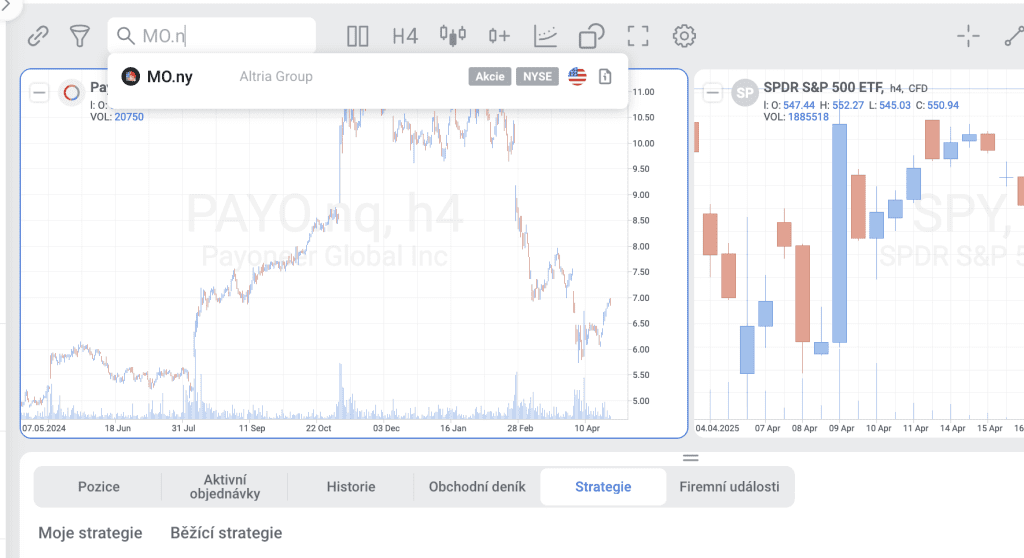The image size is (1024, 558).
Task: Click the US flag icon in result
Action: (x=577, y=76)
